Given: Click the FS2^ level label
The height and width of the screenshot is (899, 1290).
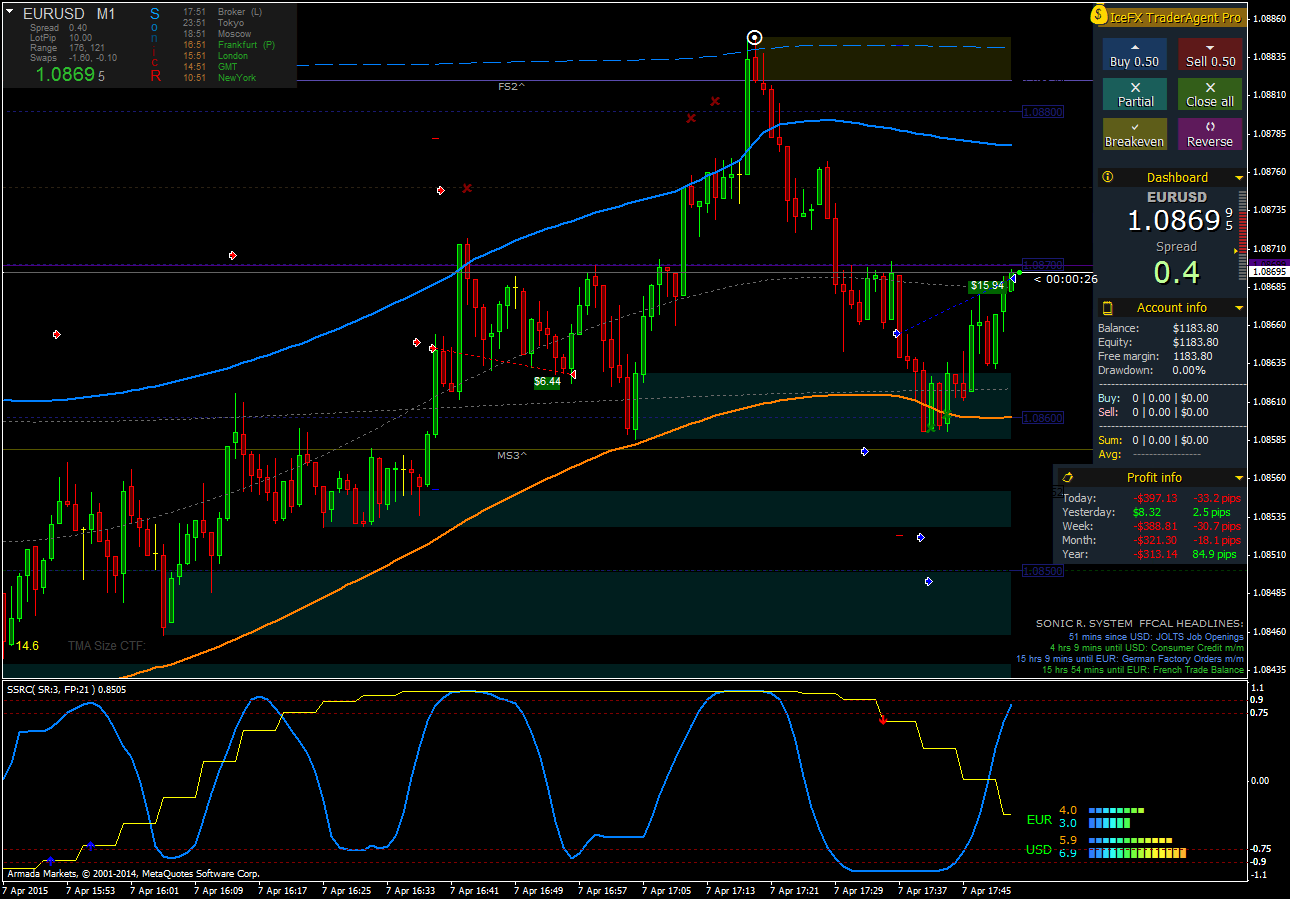Looking at the screenshot, I should [511, 87].
